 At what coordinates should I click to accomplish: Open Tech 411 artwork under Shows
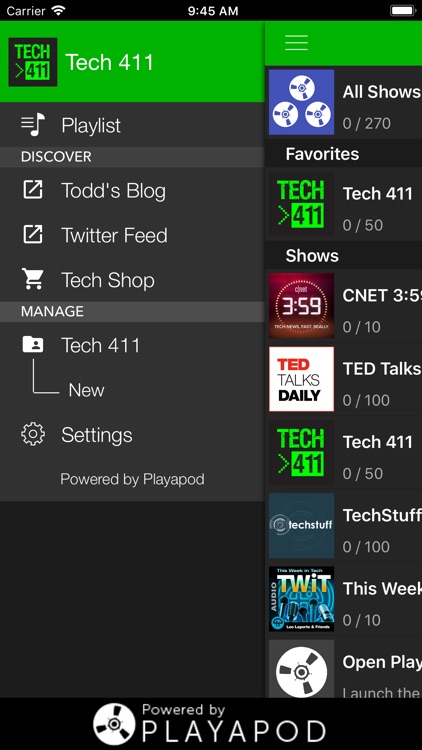[x=301, y=452]
